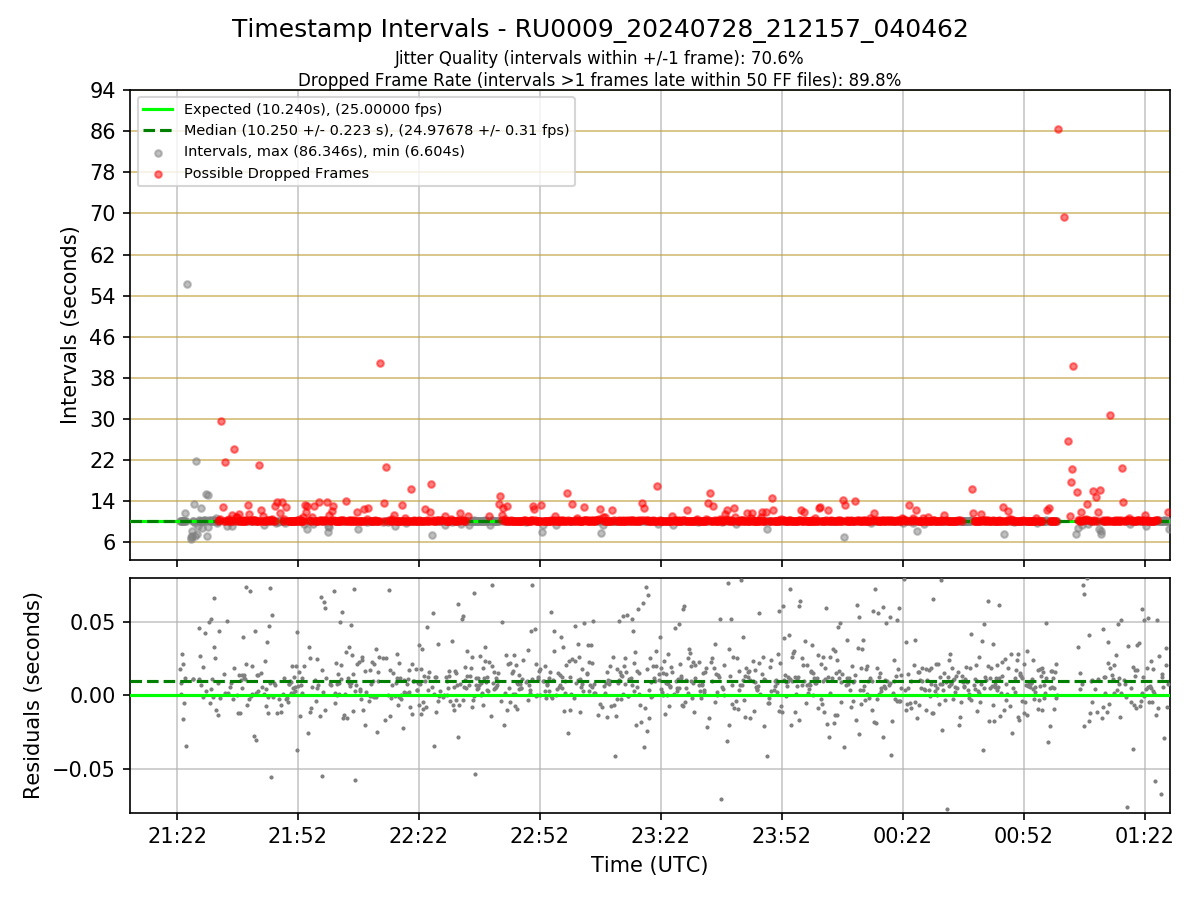Click the x-axis tick label '21:52'
Image resolution: width=1200 pixels, height=900 pixels.
point(298,835)
